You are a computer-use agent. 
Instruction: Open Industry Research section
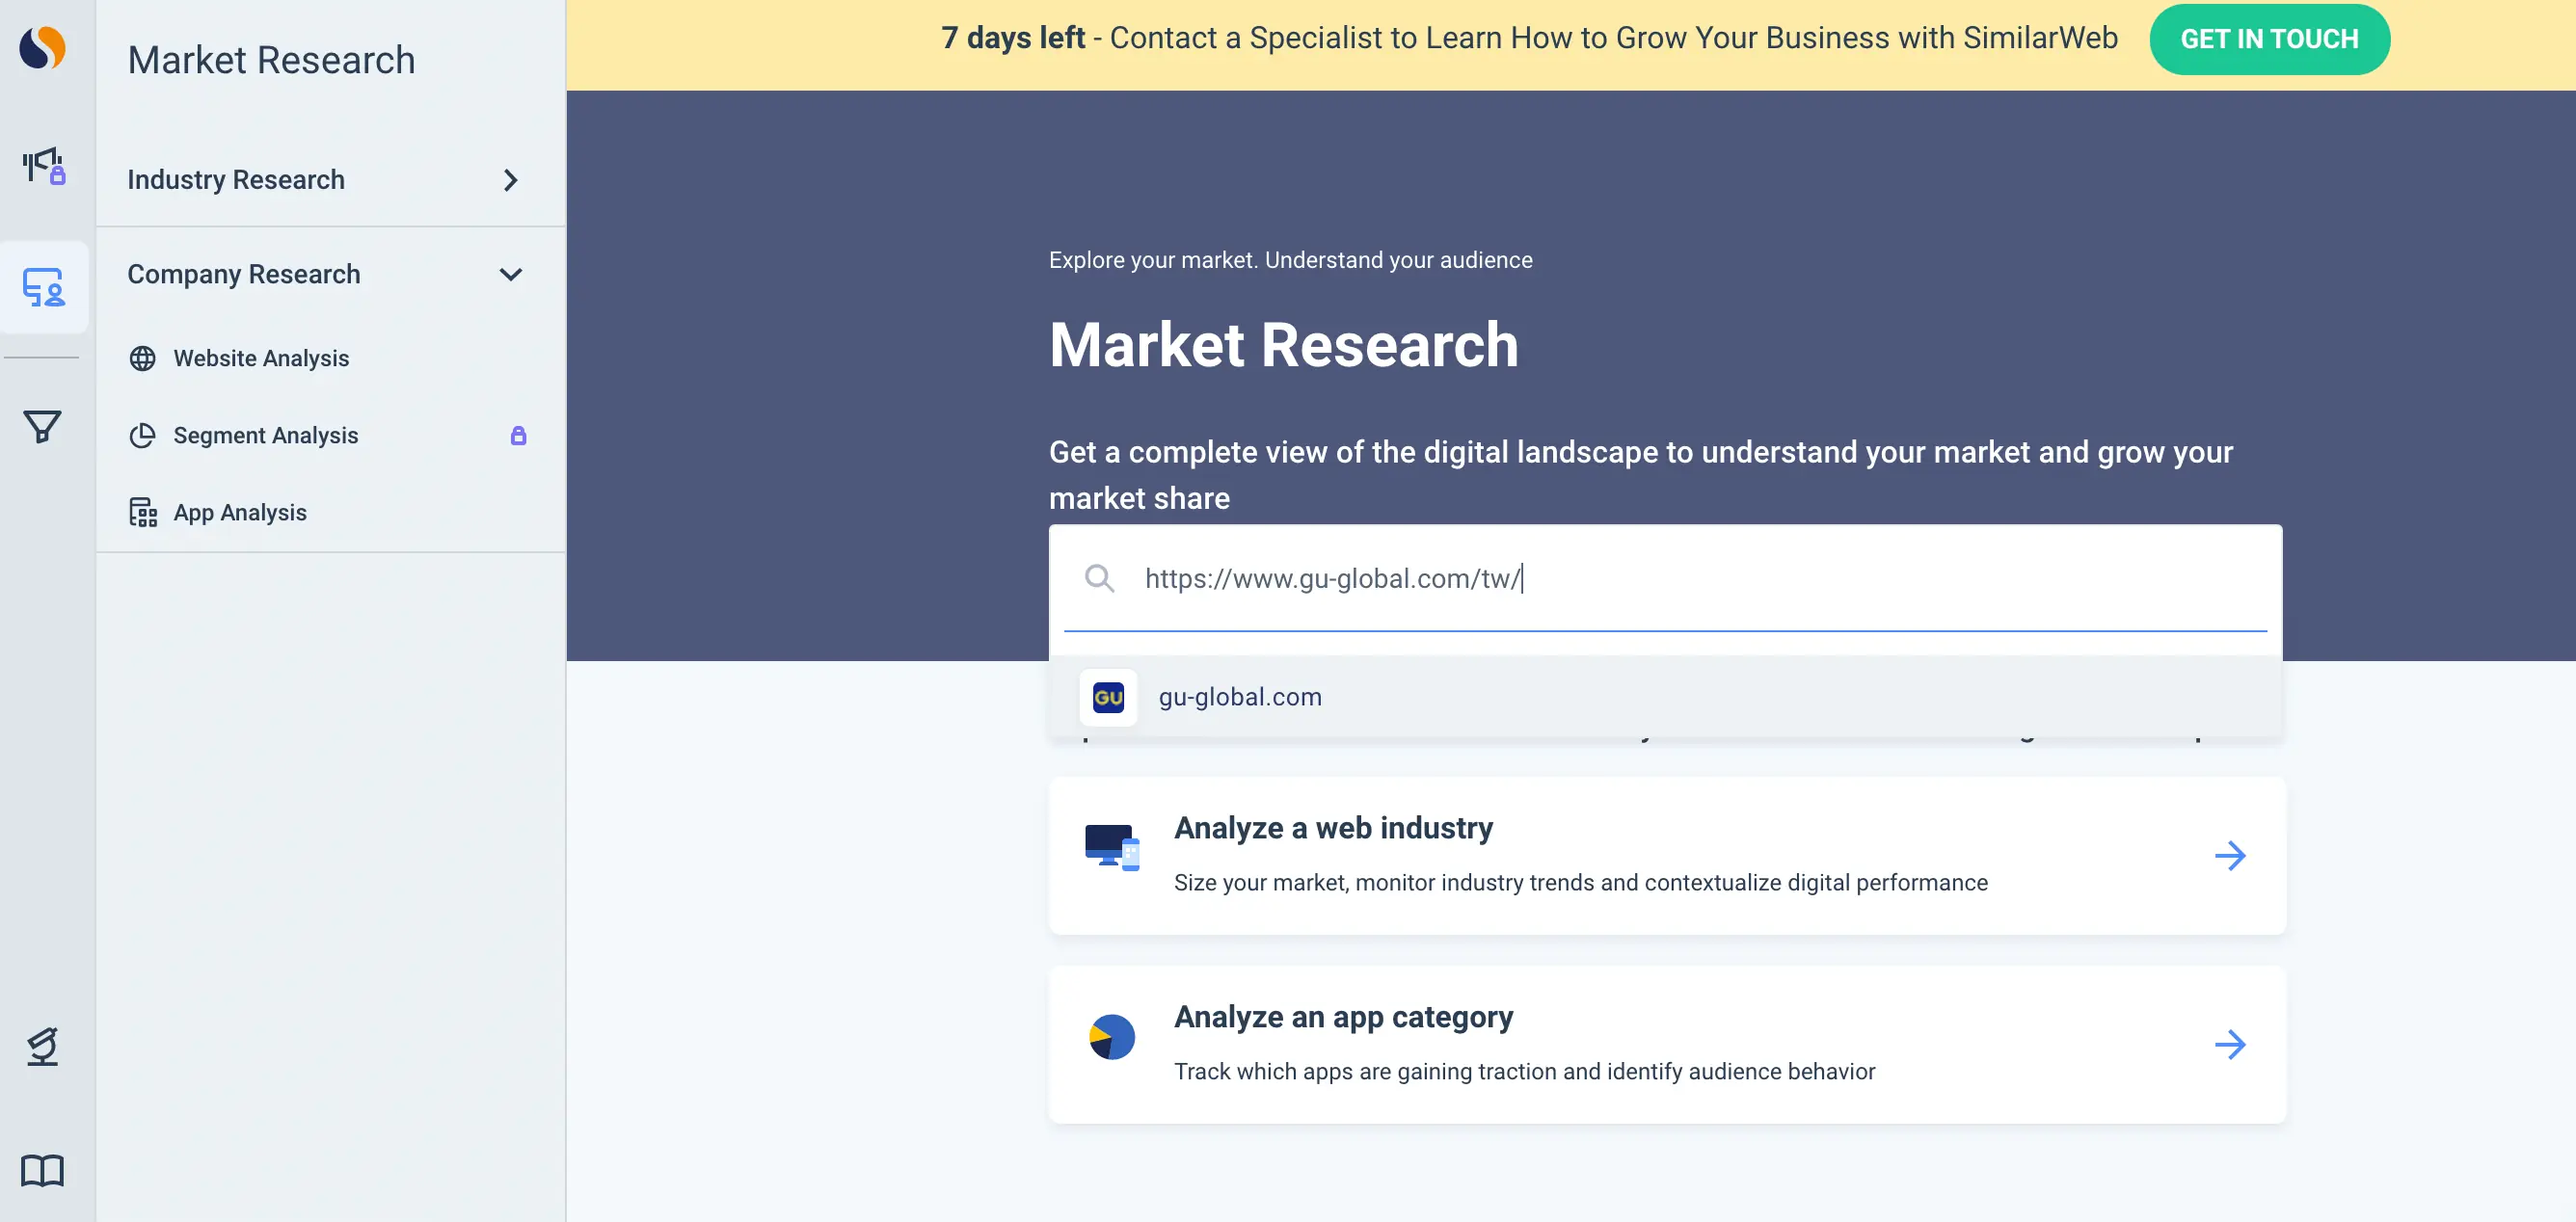330,180
